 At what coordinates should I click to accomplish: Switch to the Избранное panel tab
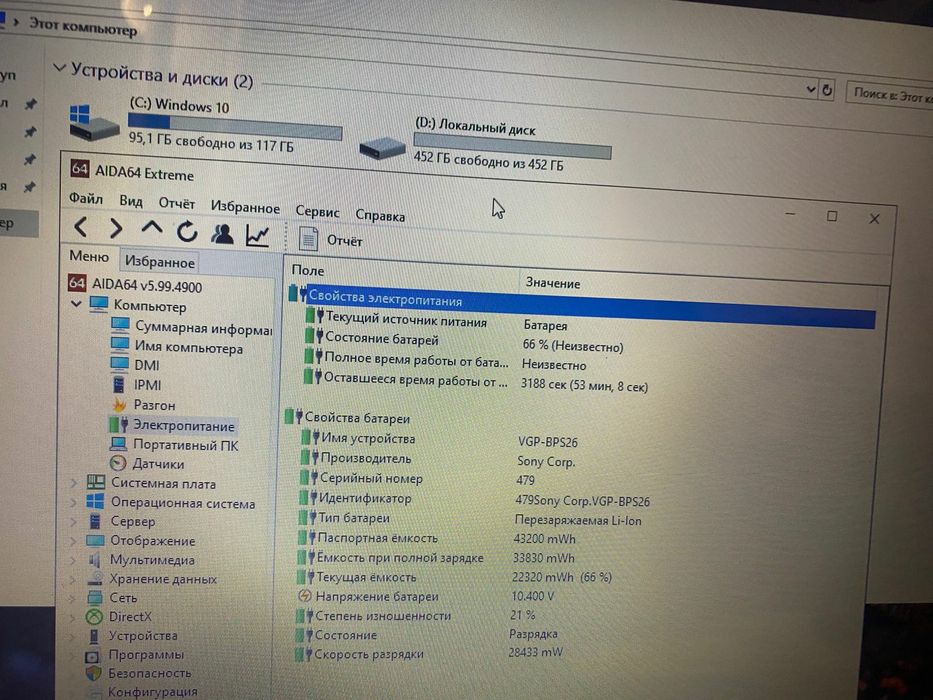[159, 262]
